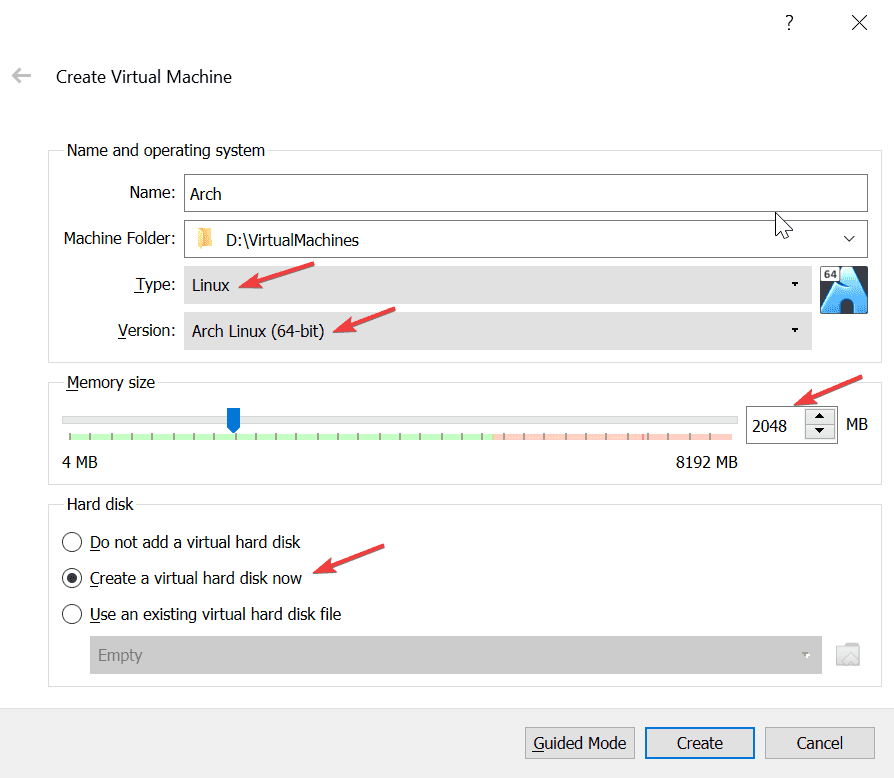Click the Create button
This screenshot has width=894, height=778.
[x=700, y=743]
